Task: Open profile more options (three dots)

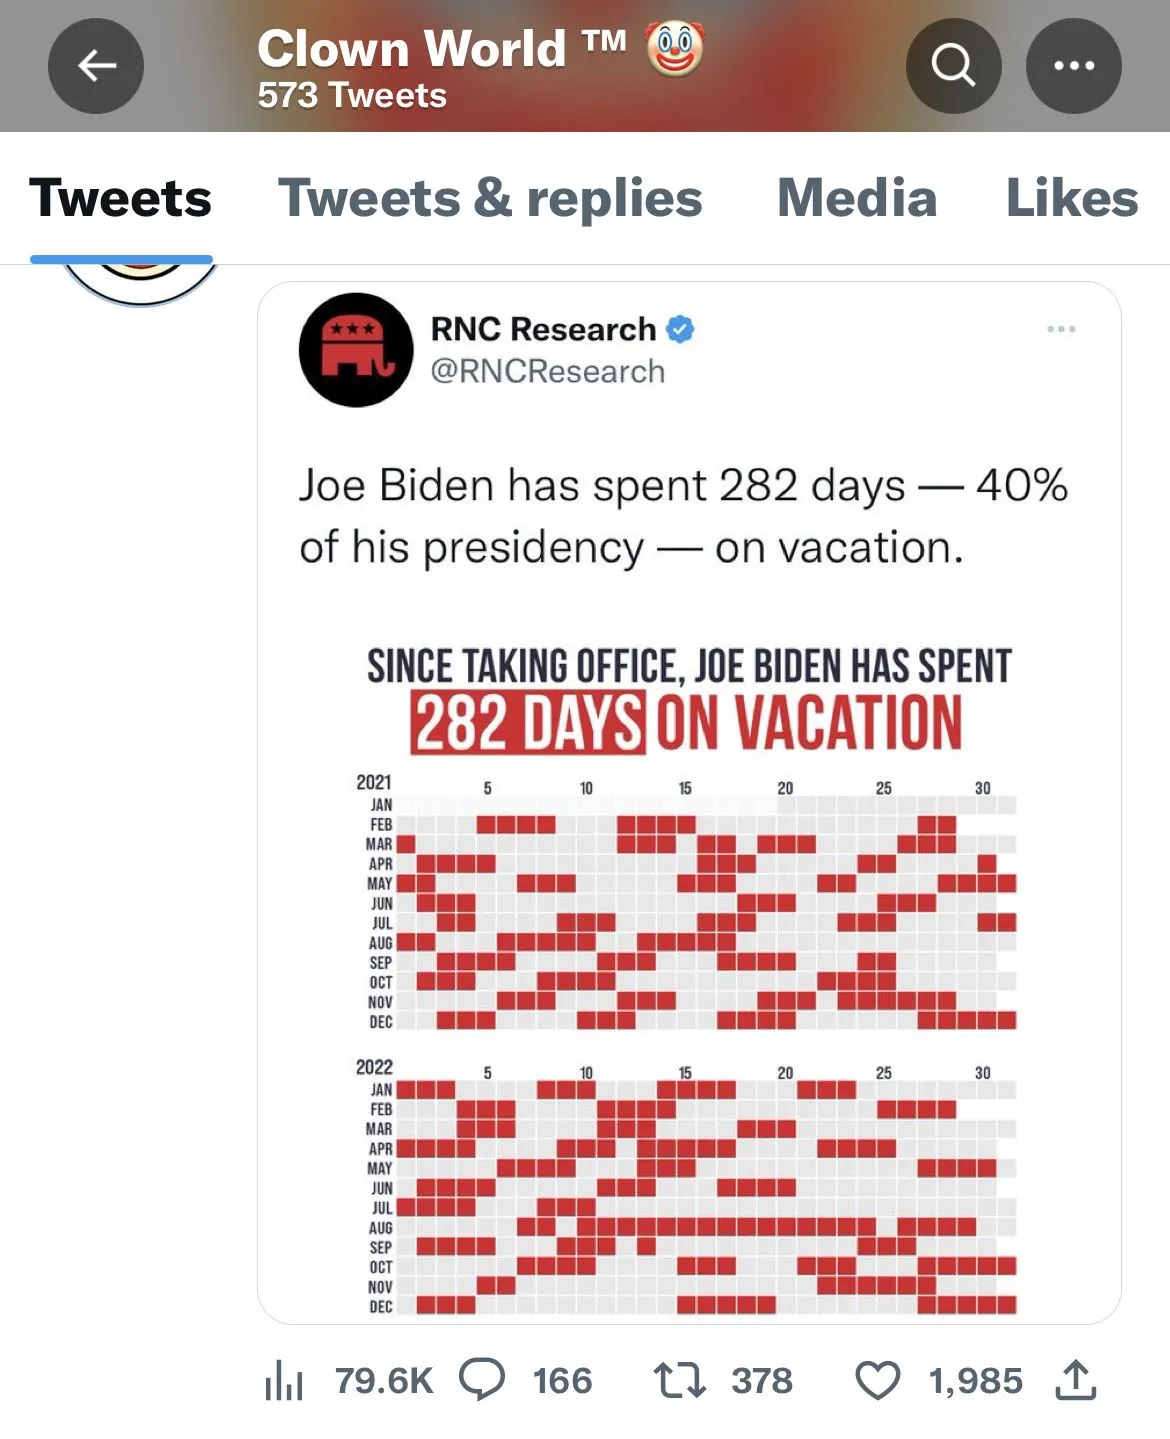Action: 1073,66
